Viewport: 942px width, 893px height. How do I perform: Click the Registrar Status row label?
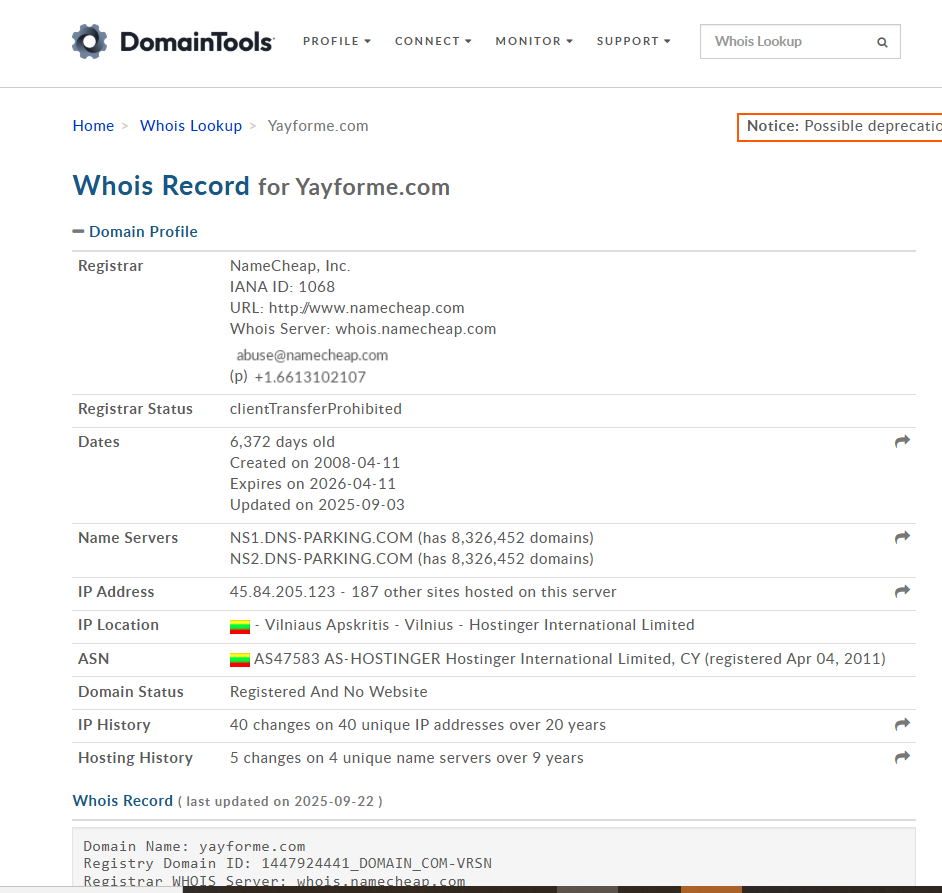pos(135,409)
